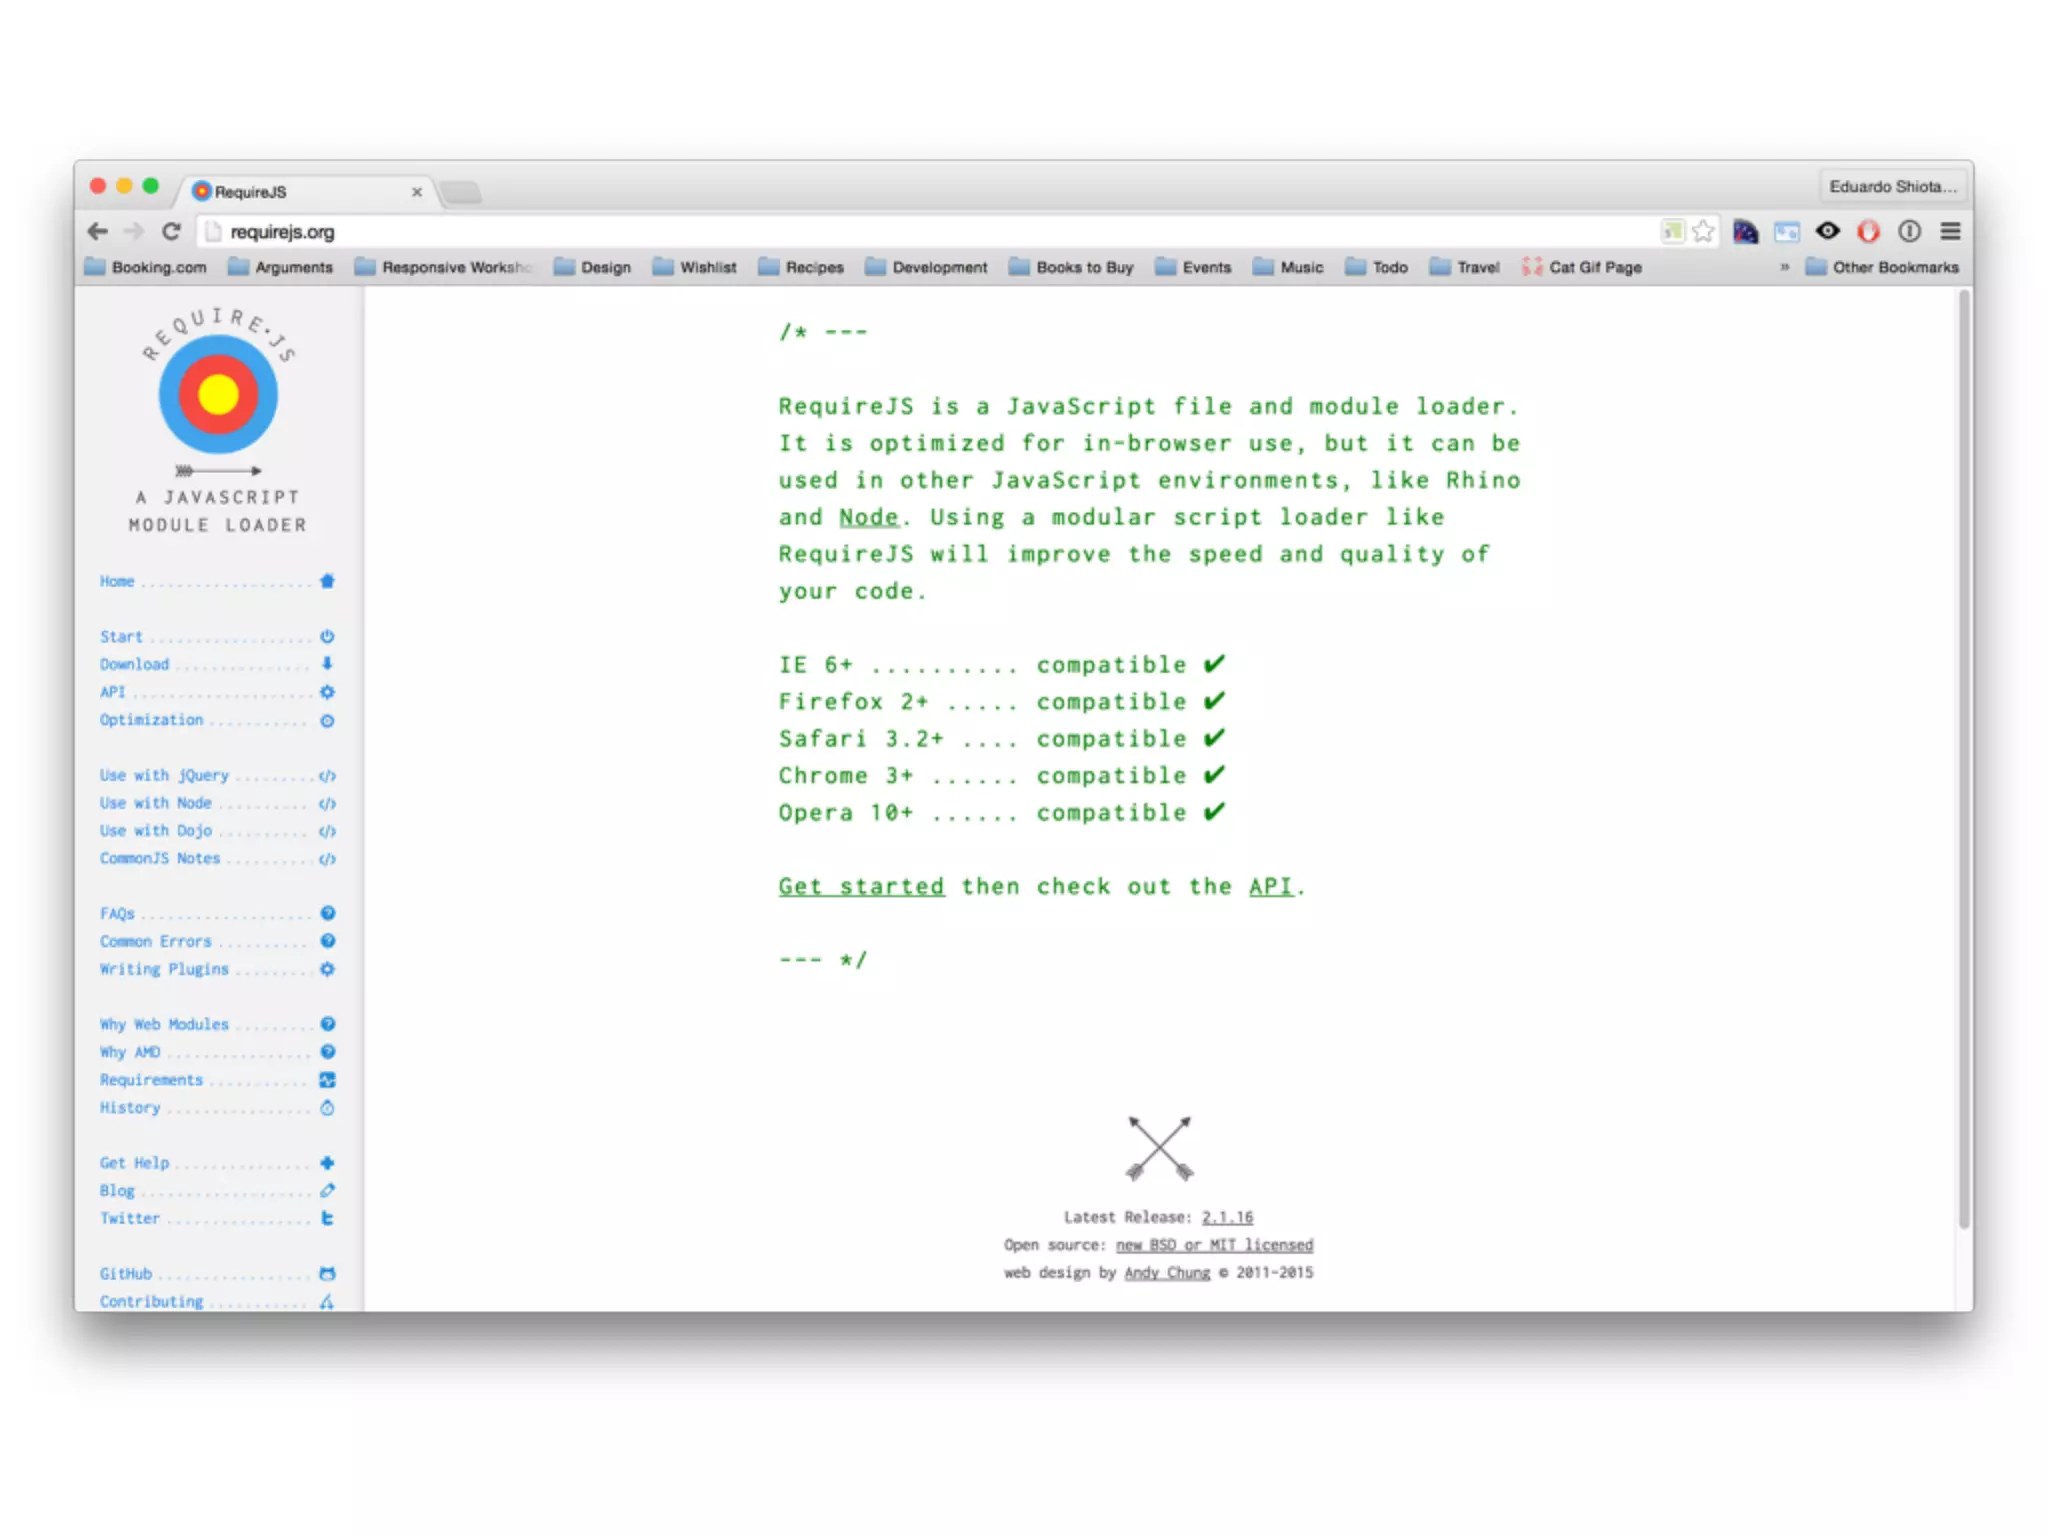Open the Eduardo Shiota profile button
This screenshot has height=1536, width=2048.
pyautogui.click(x=1892, y=187)
